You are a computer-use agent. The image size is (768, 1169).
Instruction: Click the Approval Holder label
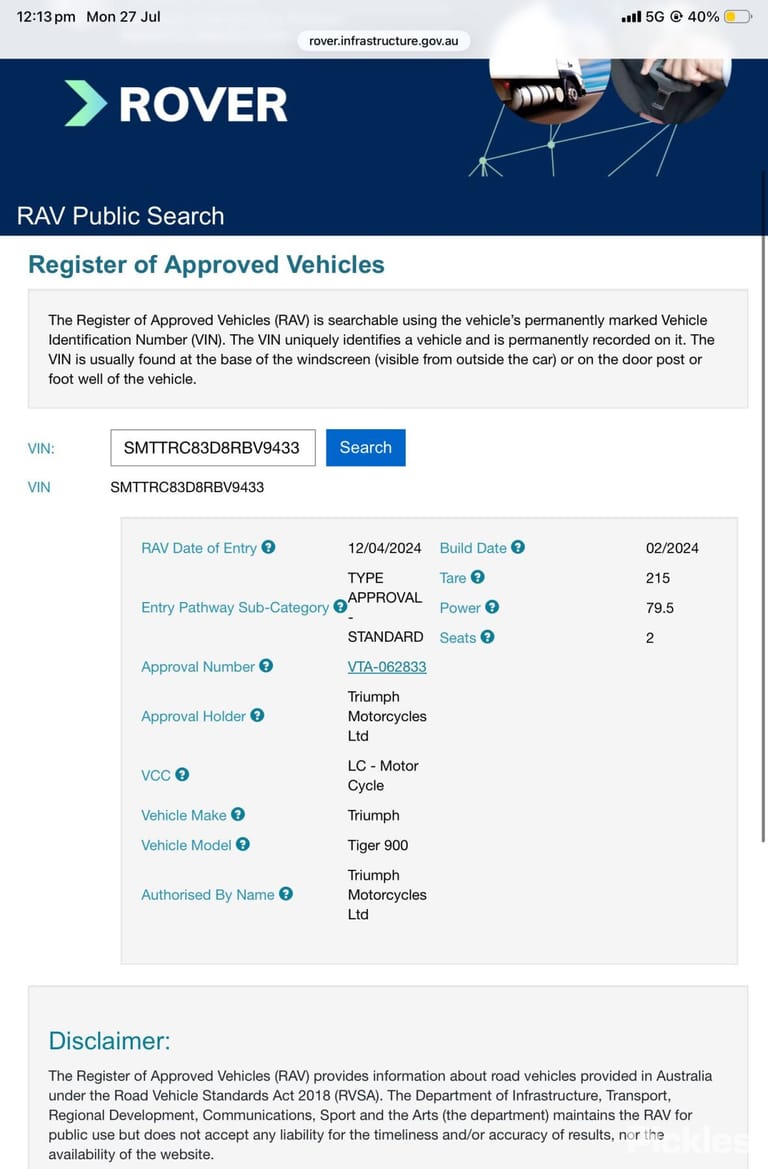click(x=194, y=716)
